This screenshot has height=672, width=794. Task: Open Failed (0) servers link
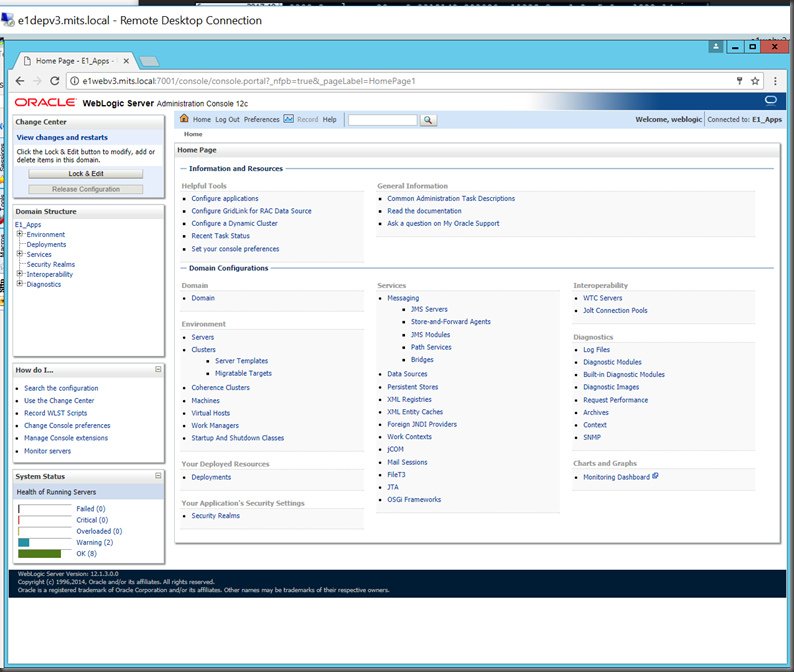click(91, 508)
